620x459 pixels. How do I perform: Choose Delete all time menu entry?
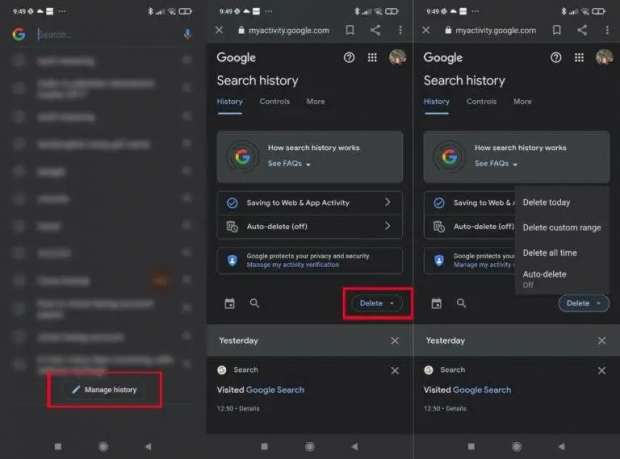(549, 253)
